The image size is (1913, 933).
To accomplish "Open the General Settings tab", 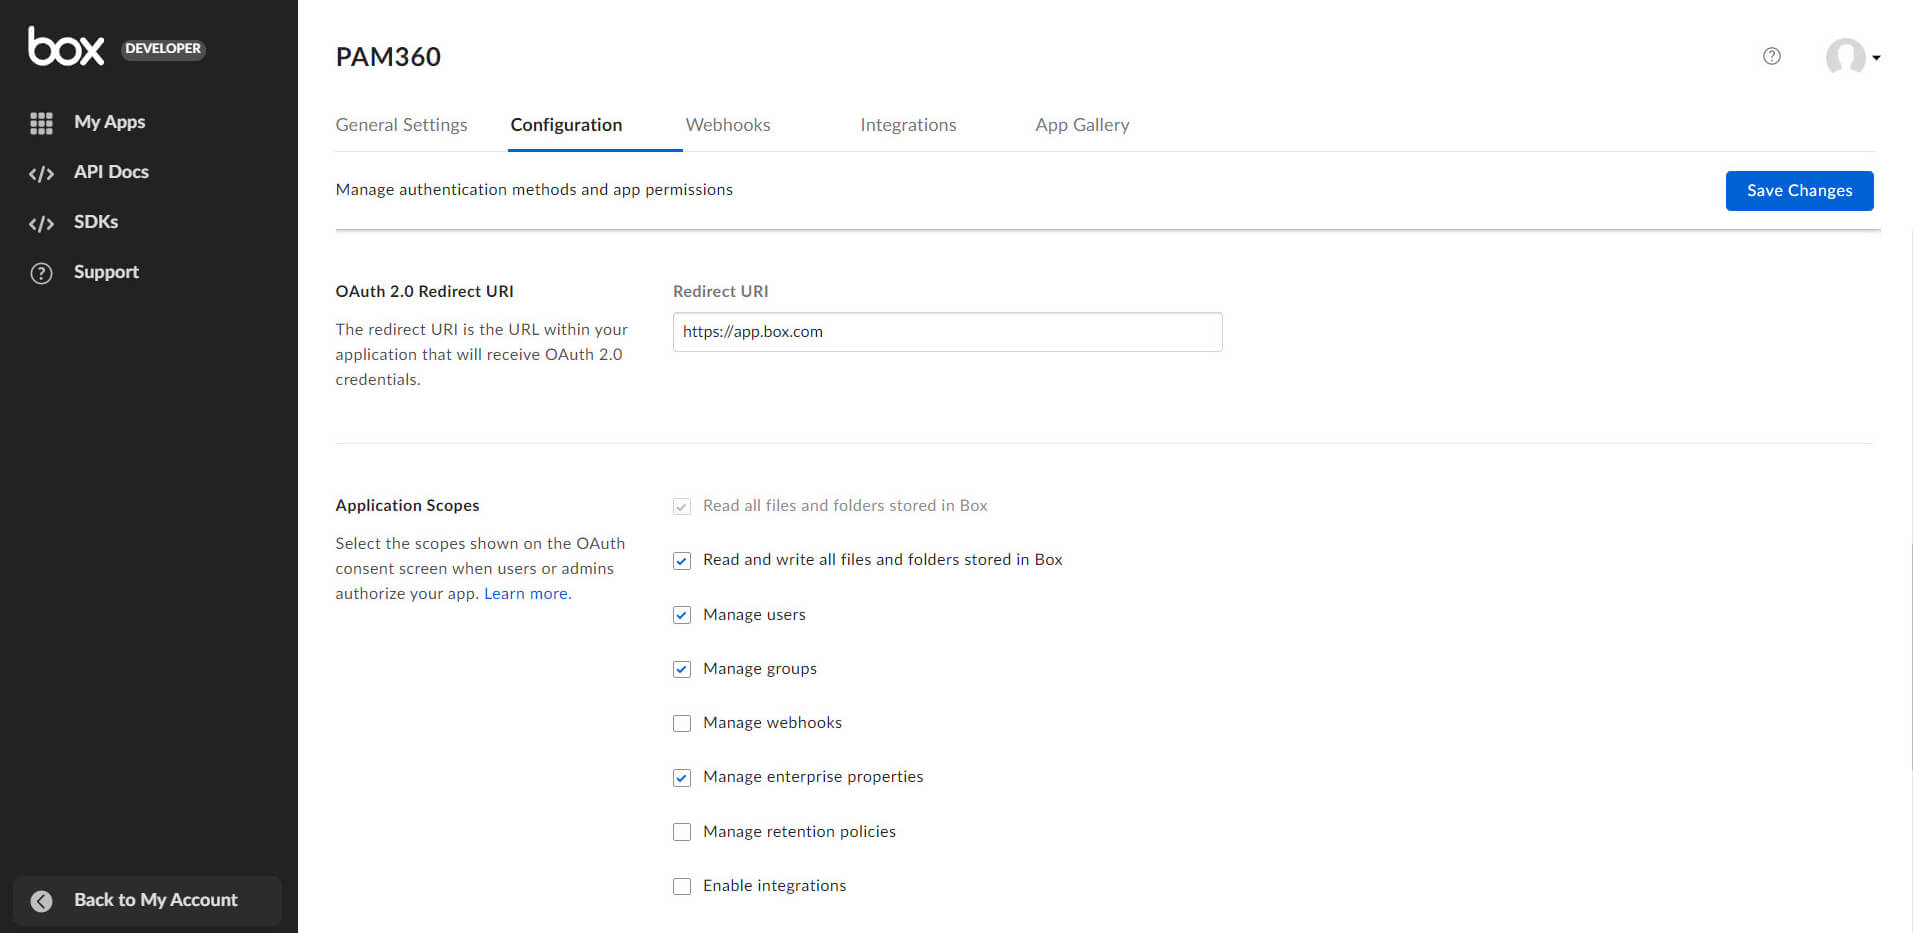I will point(401,125).
